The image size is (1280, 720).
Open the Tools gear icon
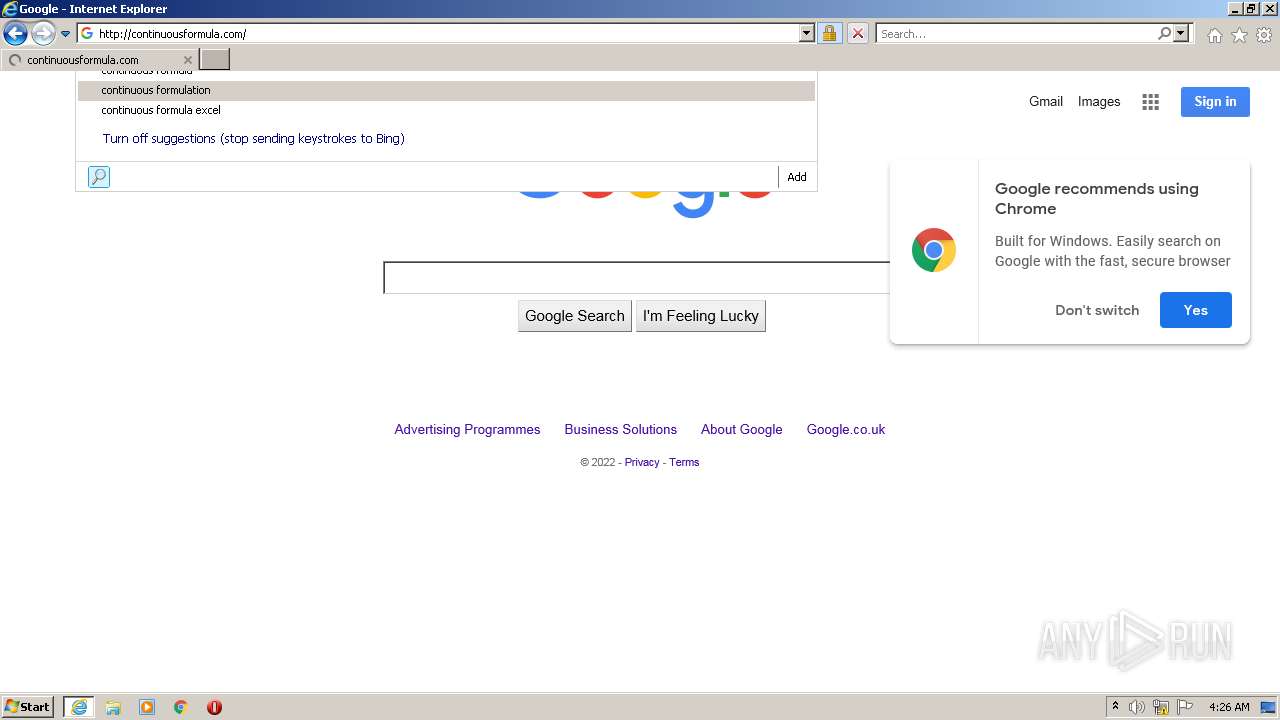coord(1264,35)
